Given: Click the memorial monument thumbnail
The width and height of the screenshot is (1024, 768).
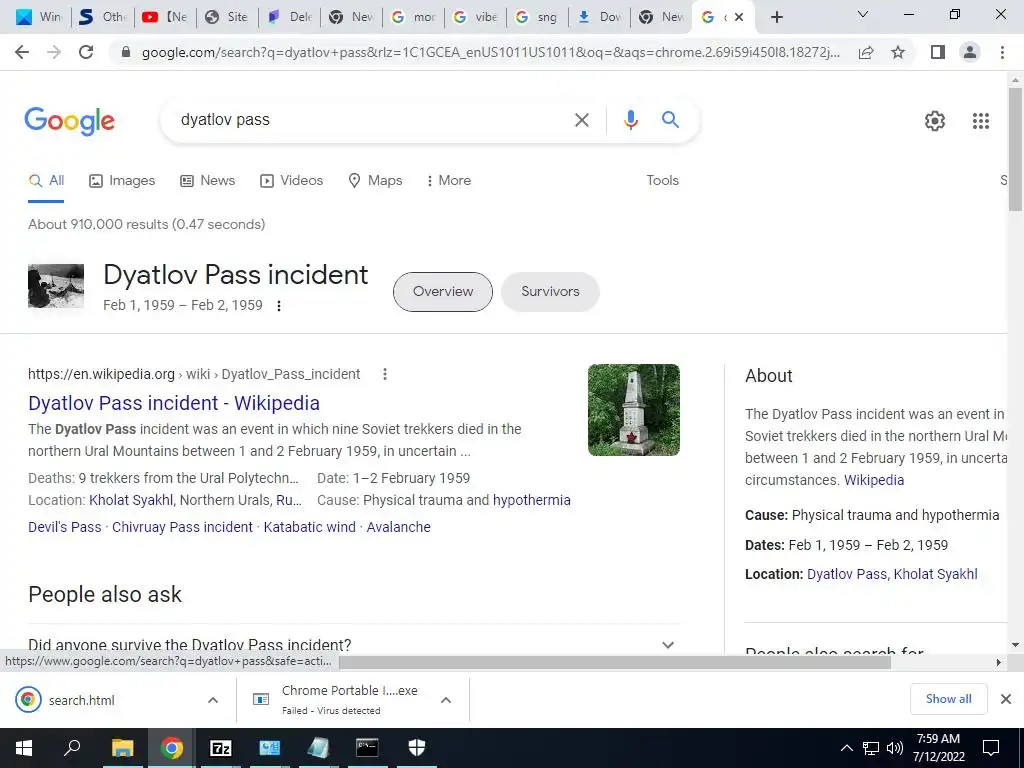Looking at the screenshot, I should click(633, 409).
